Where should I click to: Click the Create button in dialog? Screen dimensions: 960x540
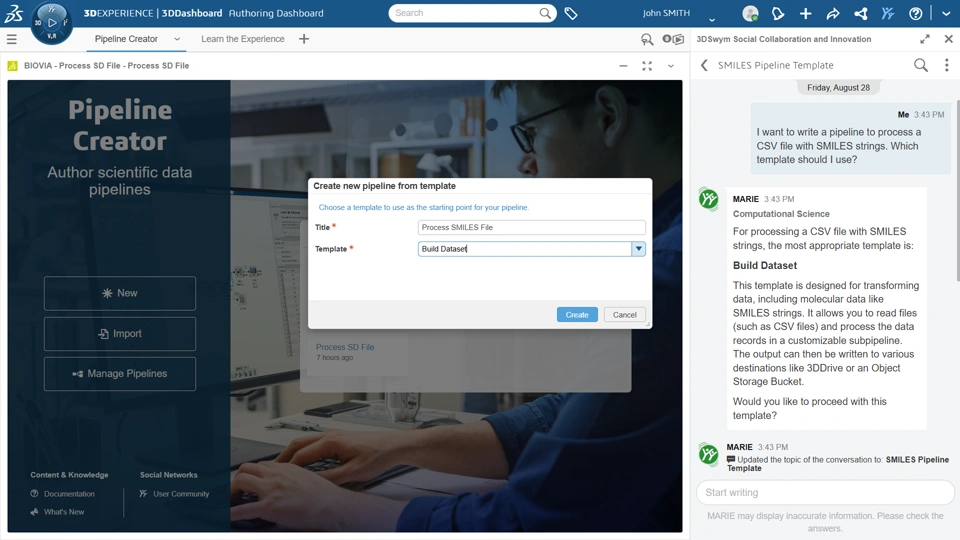[x=577, y=315]
